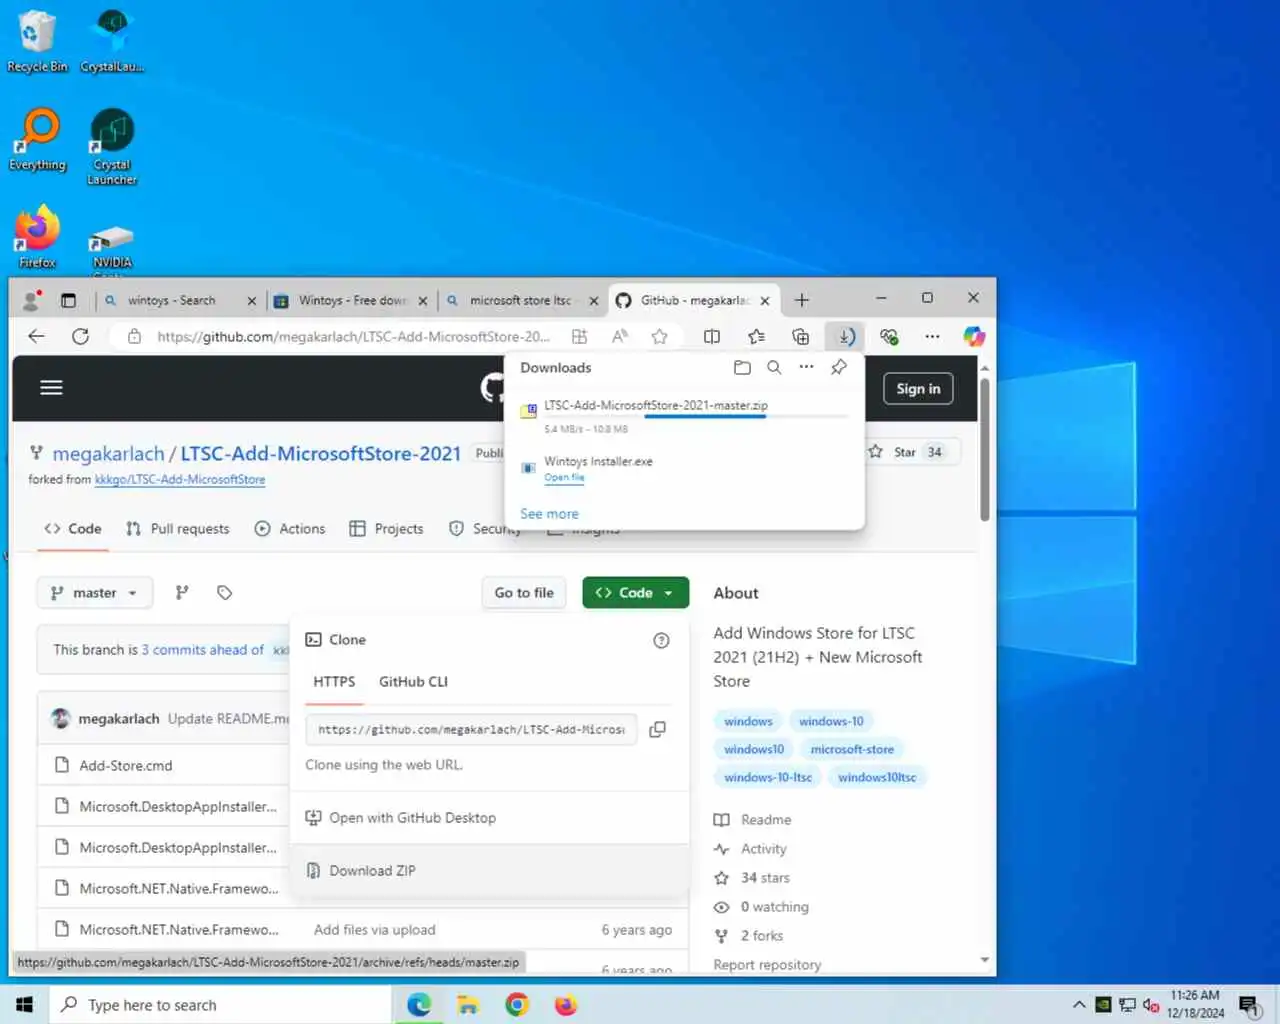
Task: Click the read aloud icon
Action: pyautogui.click(x=620, y=337)
